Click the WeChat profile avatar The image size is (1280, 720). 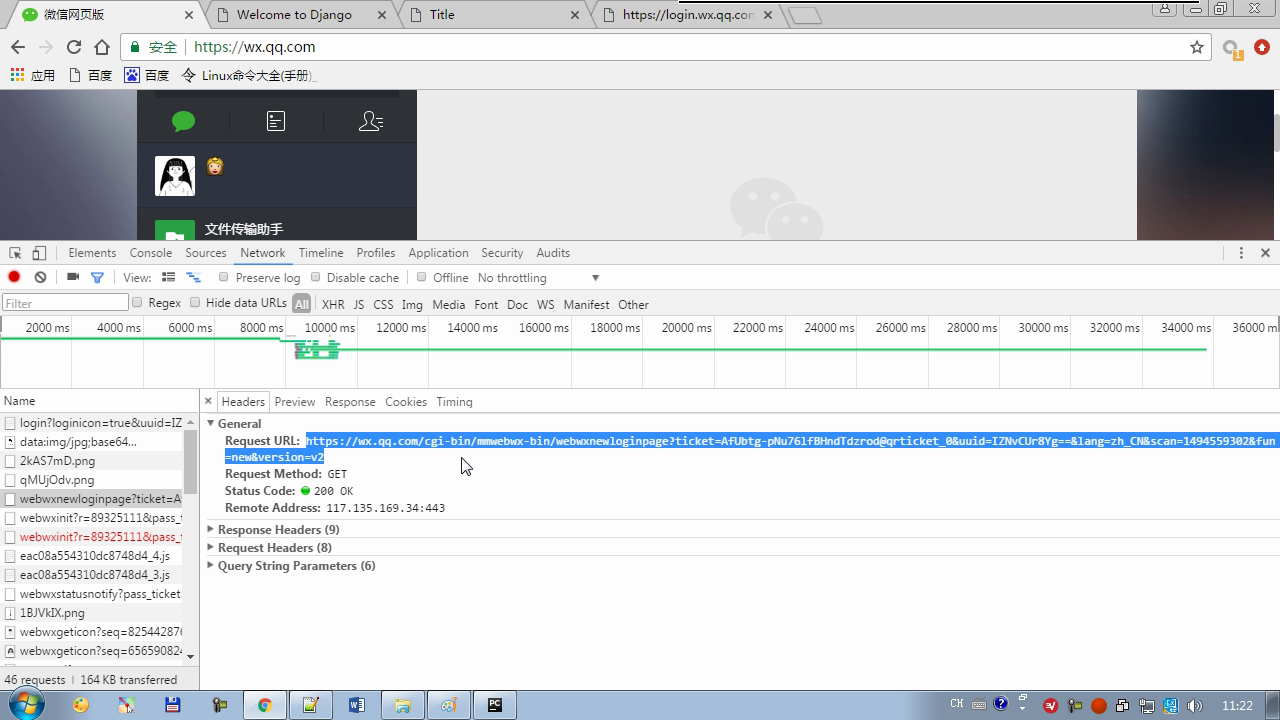175,176
